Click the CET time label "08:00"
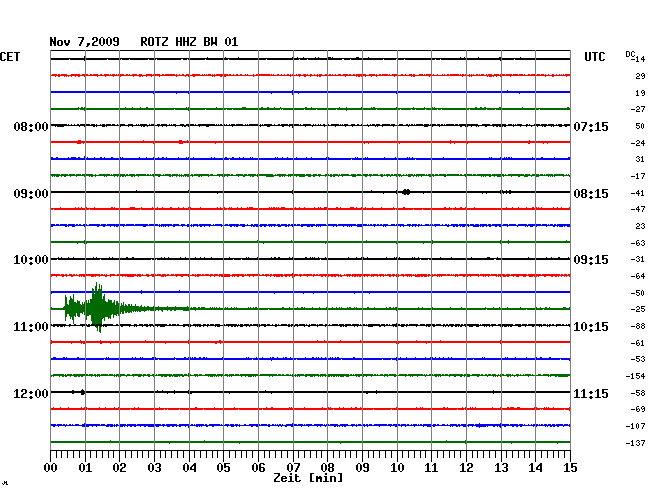Image resolution: width=650 pixels, height=494 pixels. (x=31, y=126)
